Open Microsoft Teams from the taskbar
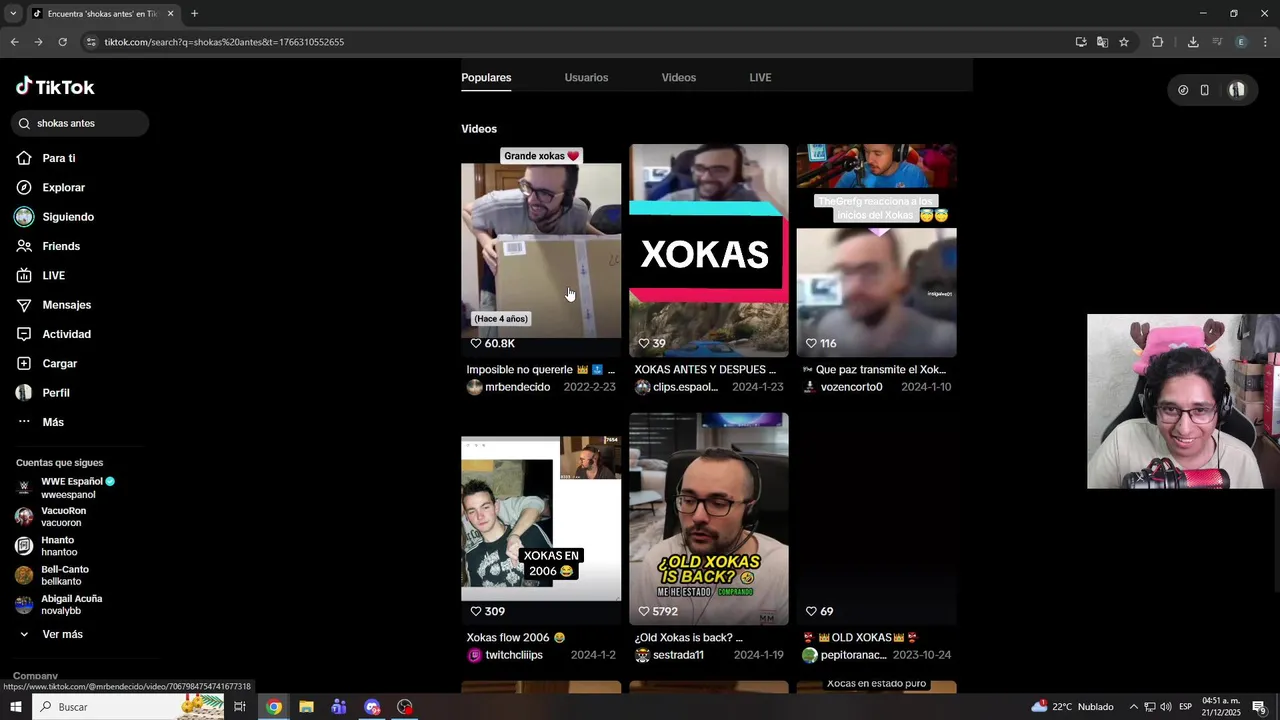Screen dimensions: 1280x720 [x=339, y=707]
